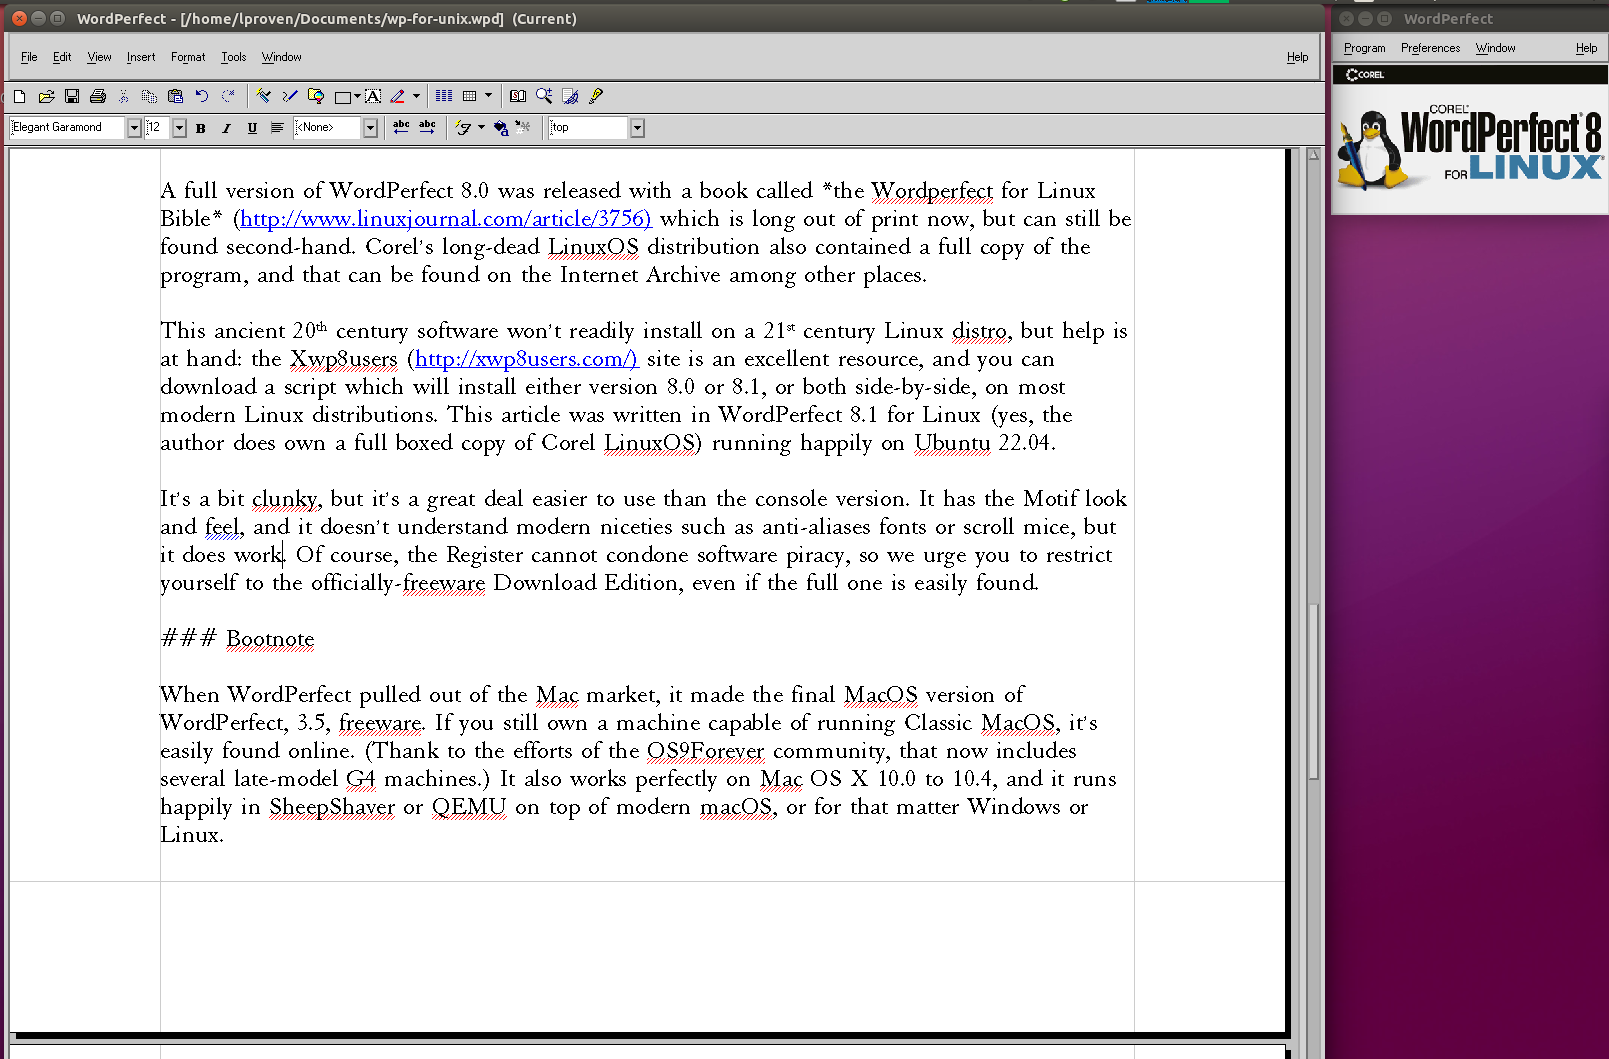1609x1059 pixels.
Task: Save the current document
Action: [x=71, y=96]
